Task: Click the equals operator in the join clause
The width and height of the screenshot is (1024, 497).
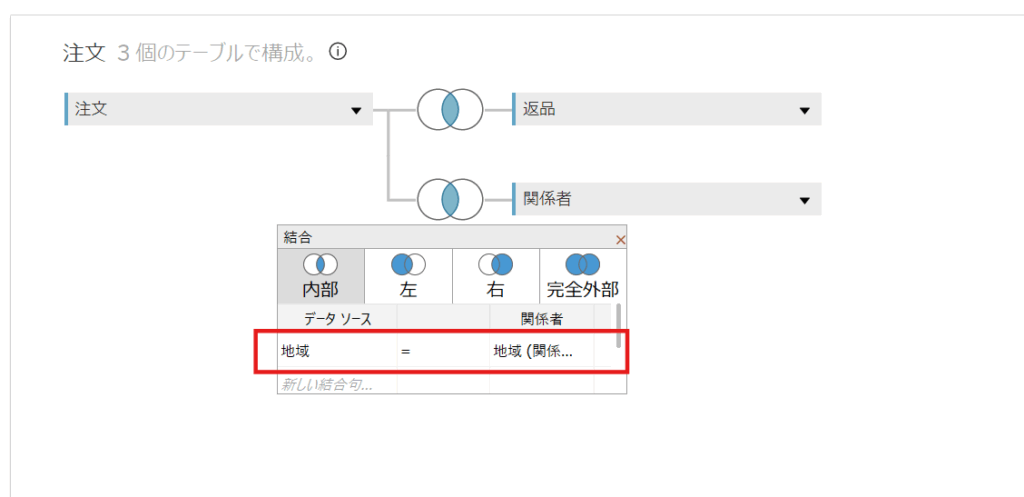Action: 405,352
